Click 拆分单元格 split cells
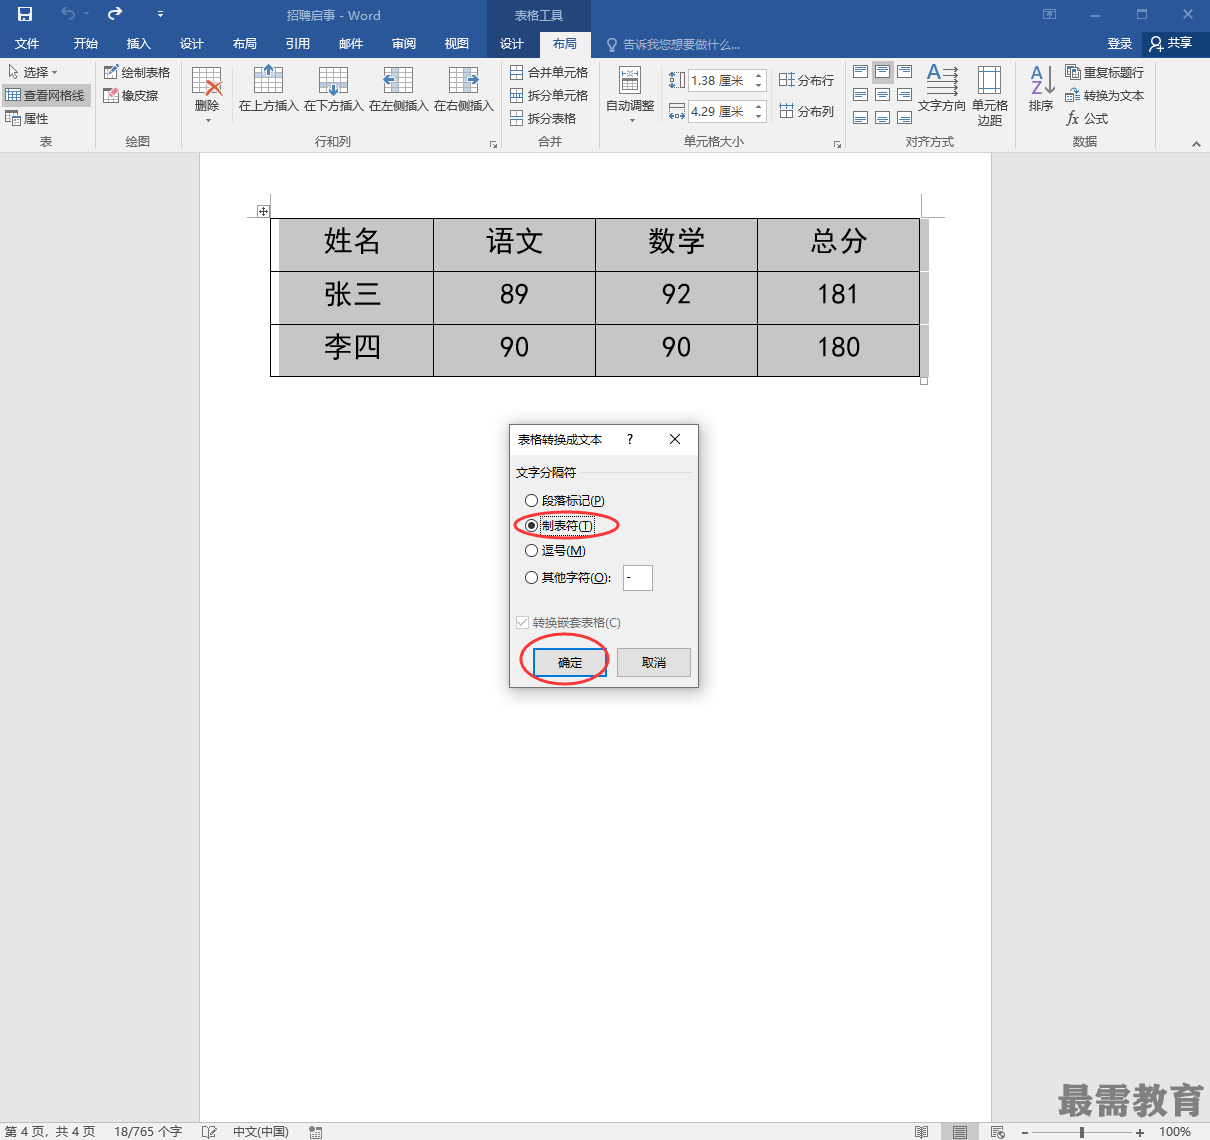 pos(549,95)
